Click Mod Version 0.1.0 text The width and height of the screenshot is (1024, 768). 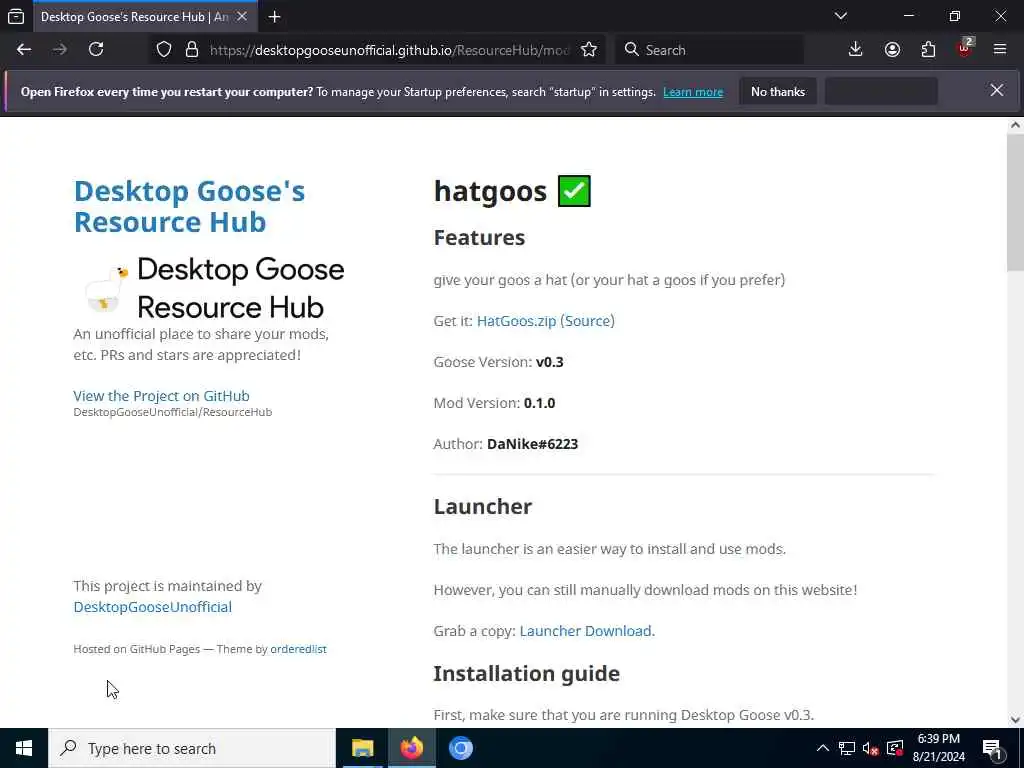(x=494, y=403)
